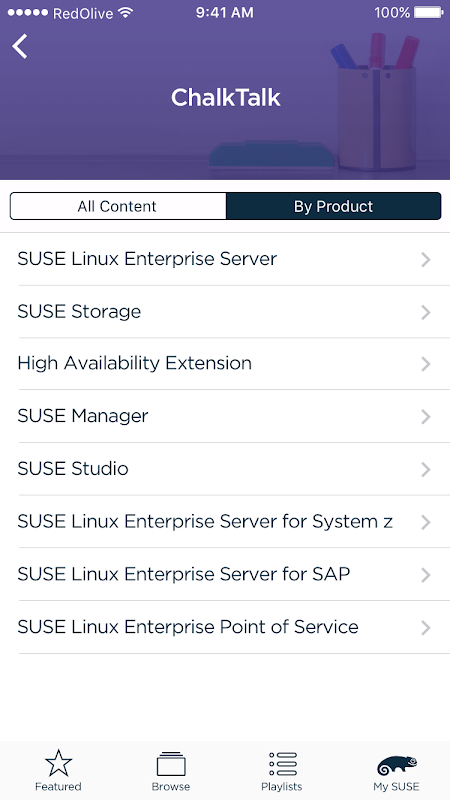Tap the SUSE Storage label
This screenshot has height=800, width=450.
[79, 311]
